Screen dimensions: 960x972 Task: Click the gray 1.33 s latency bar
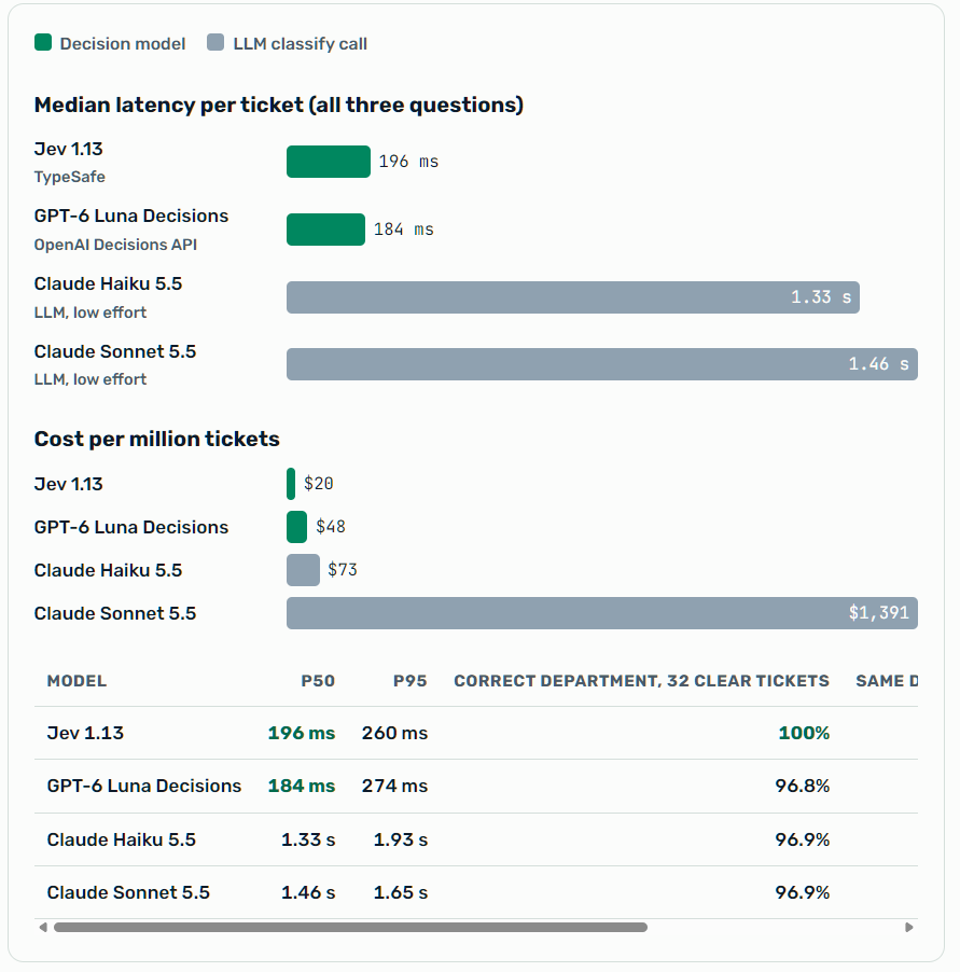click(x=573, y=298)
